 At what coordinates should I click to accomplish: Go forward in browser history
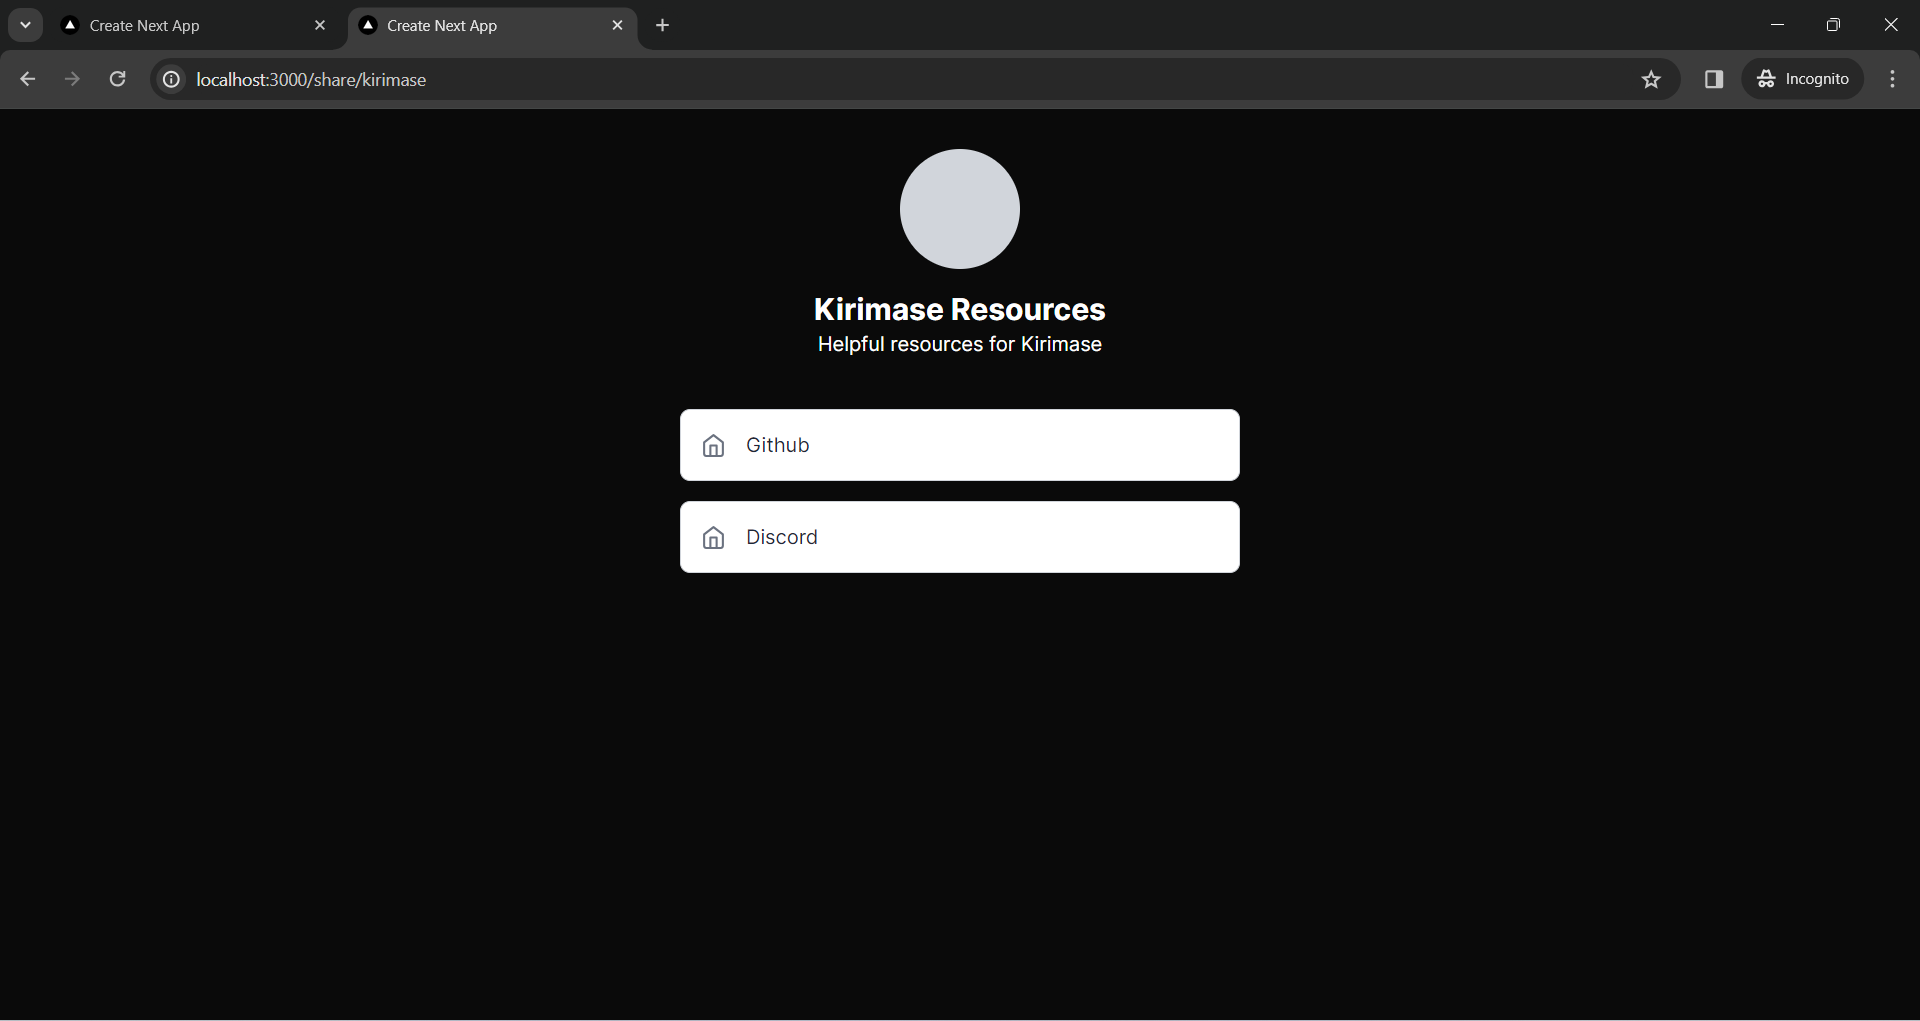pos(72,79)
